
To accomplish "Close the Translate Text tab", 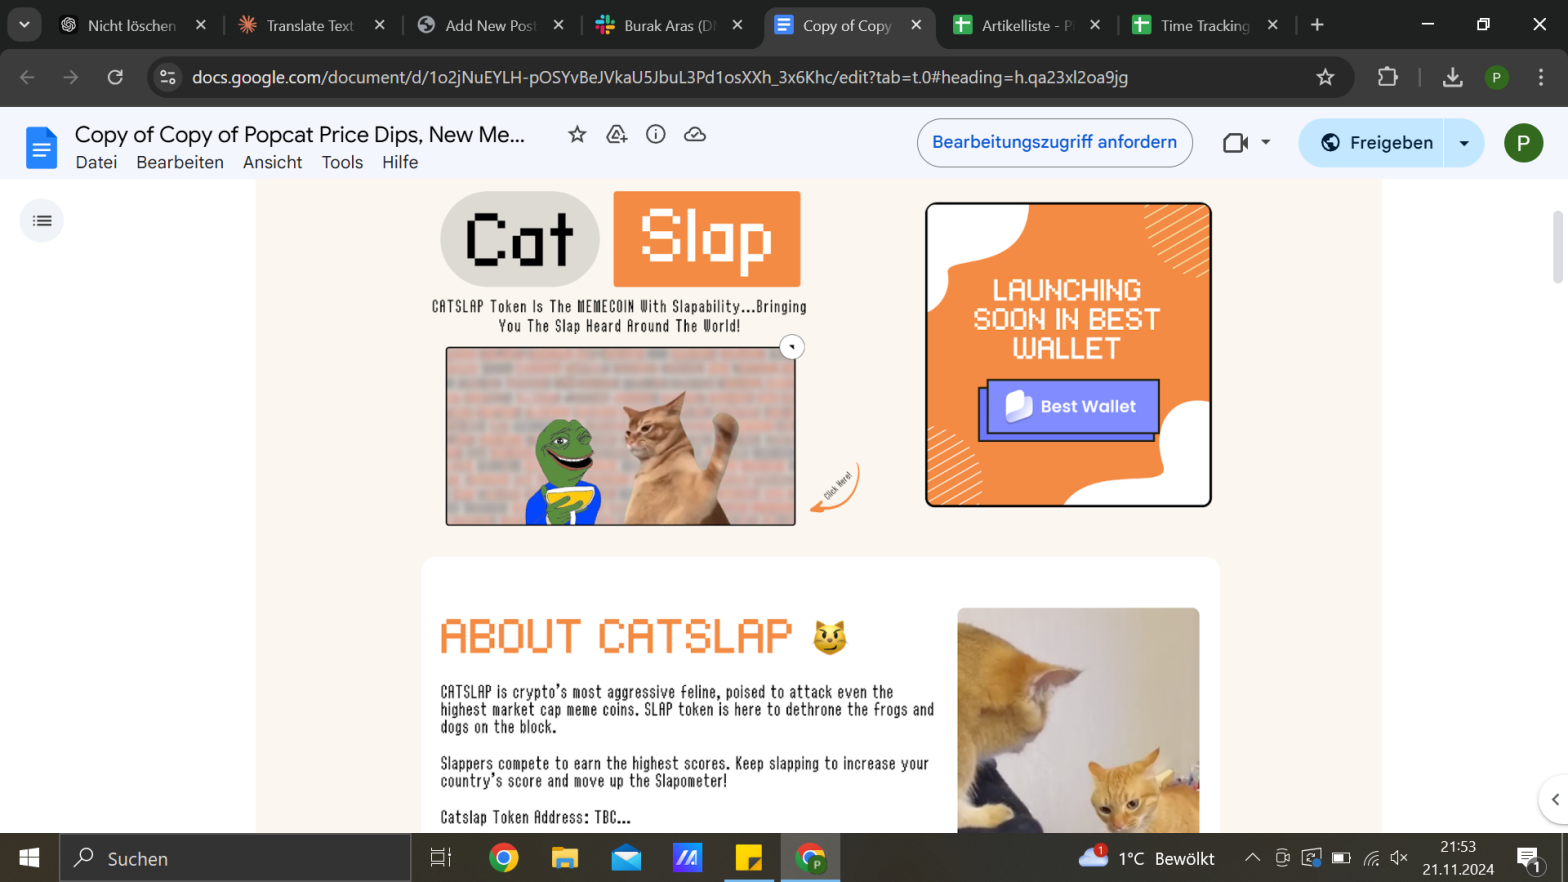I will coord(380,26).
